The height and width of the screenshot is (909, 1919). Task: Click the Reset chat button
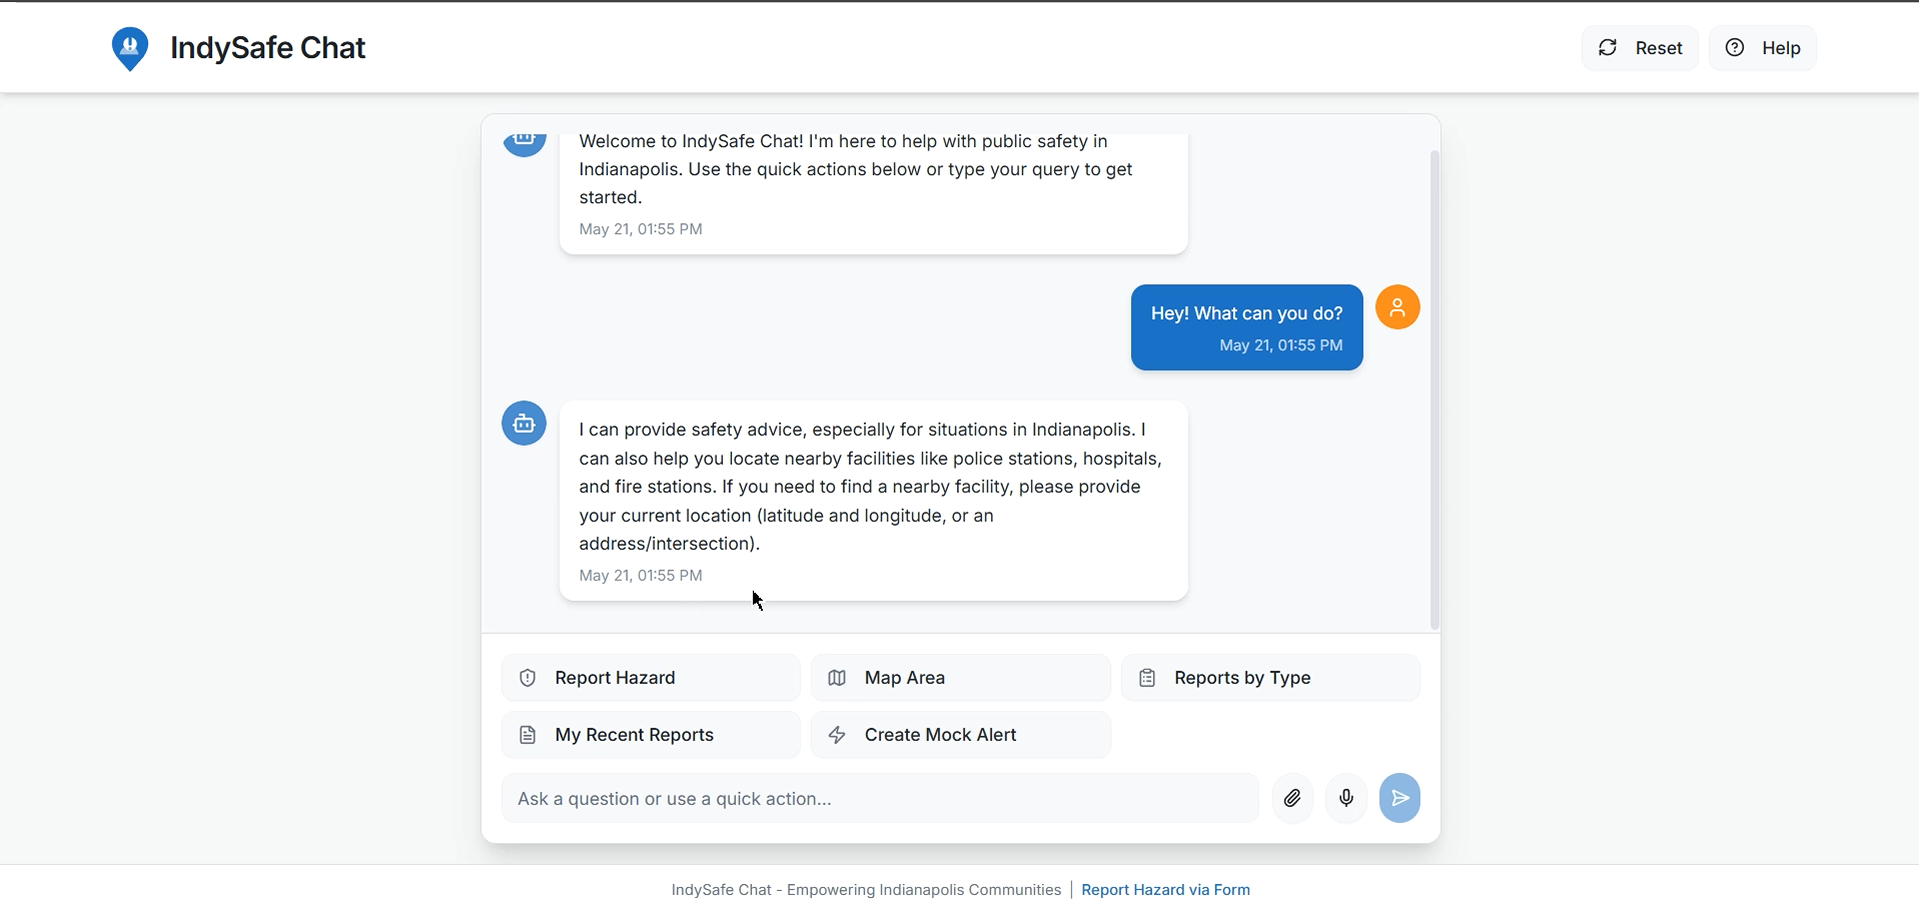click(1640, 48)
